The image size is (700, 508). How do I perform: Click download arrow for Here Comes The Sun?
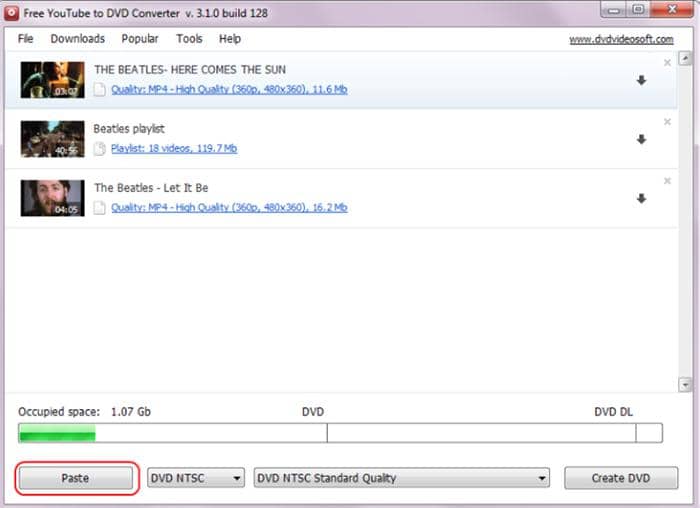point(642,80)
